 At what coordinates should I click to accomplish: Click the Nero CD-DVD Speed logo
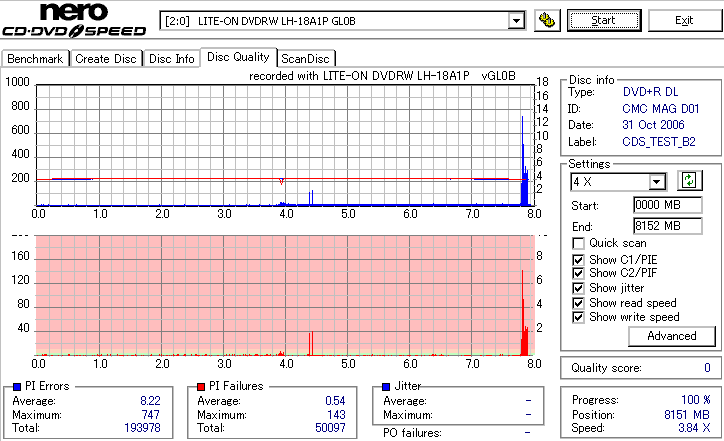coord(74,20)
